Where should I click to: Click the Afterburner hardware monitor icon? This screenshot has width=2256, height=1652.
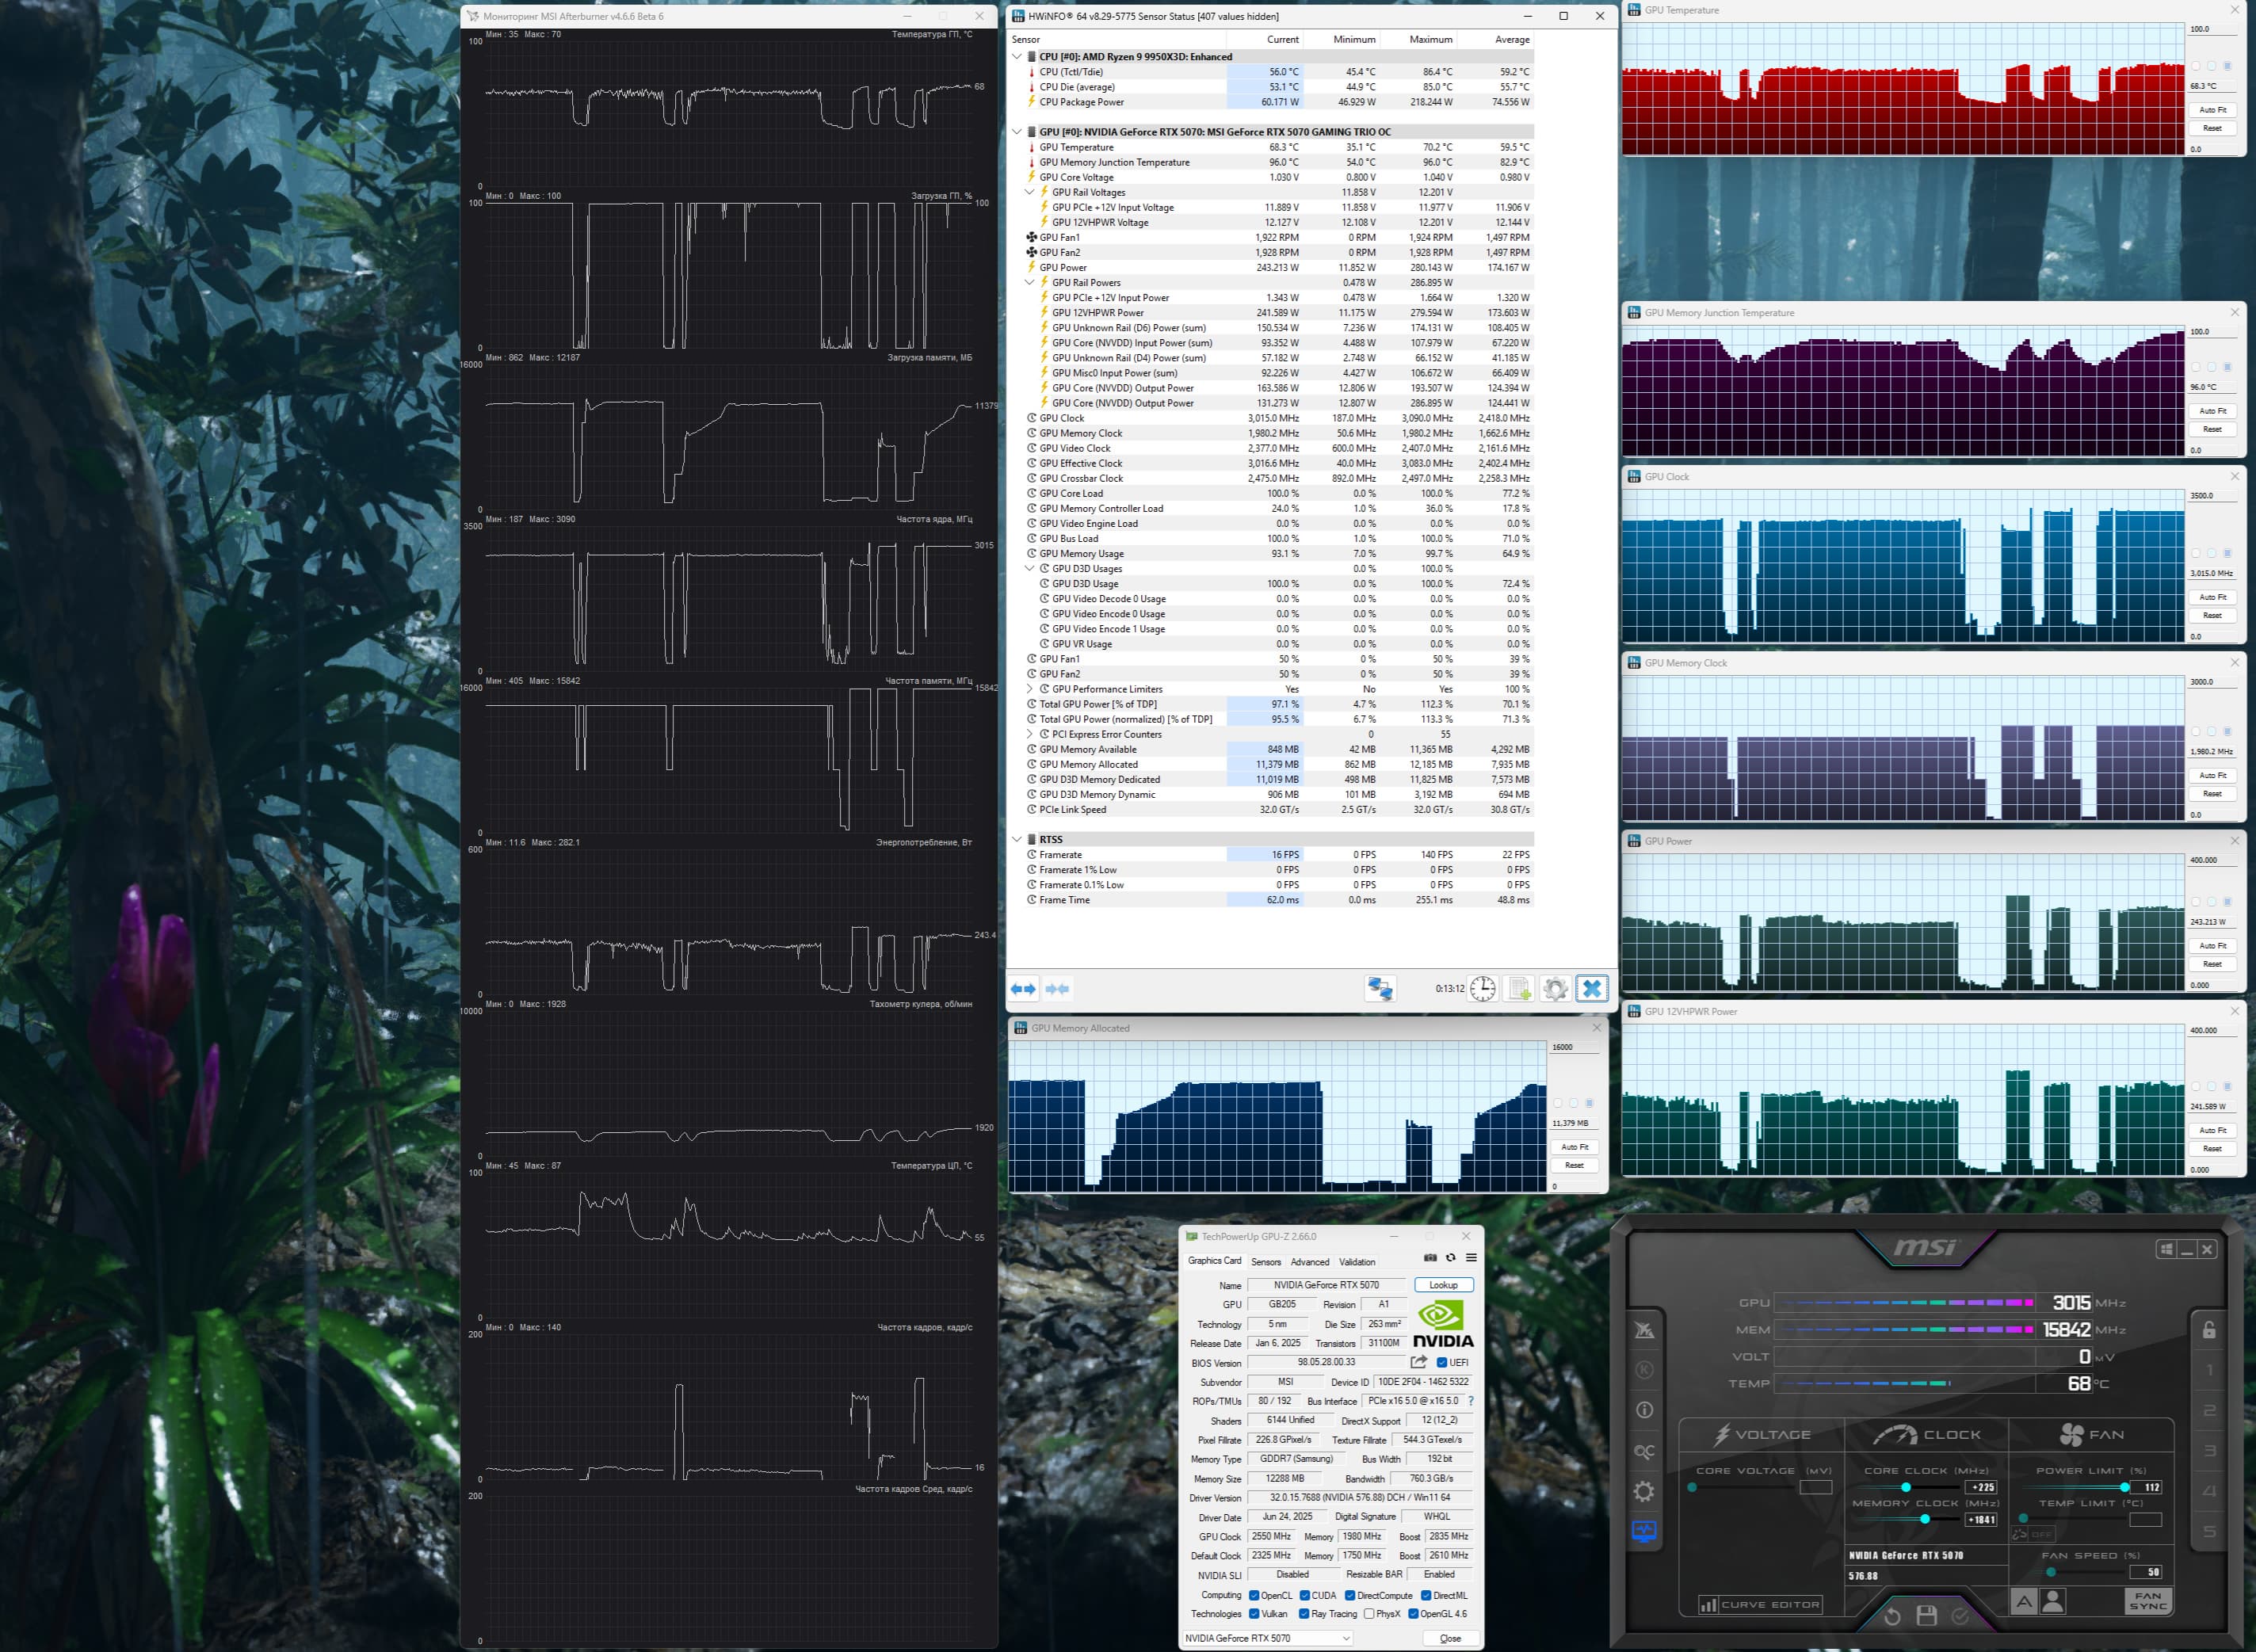point(1644,1531)
